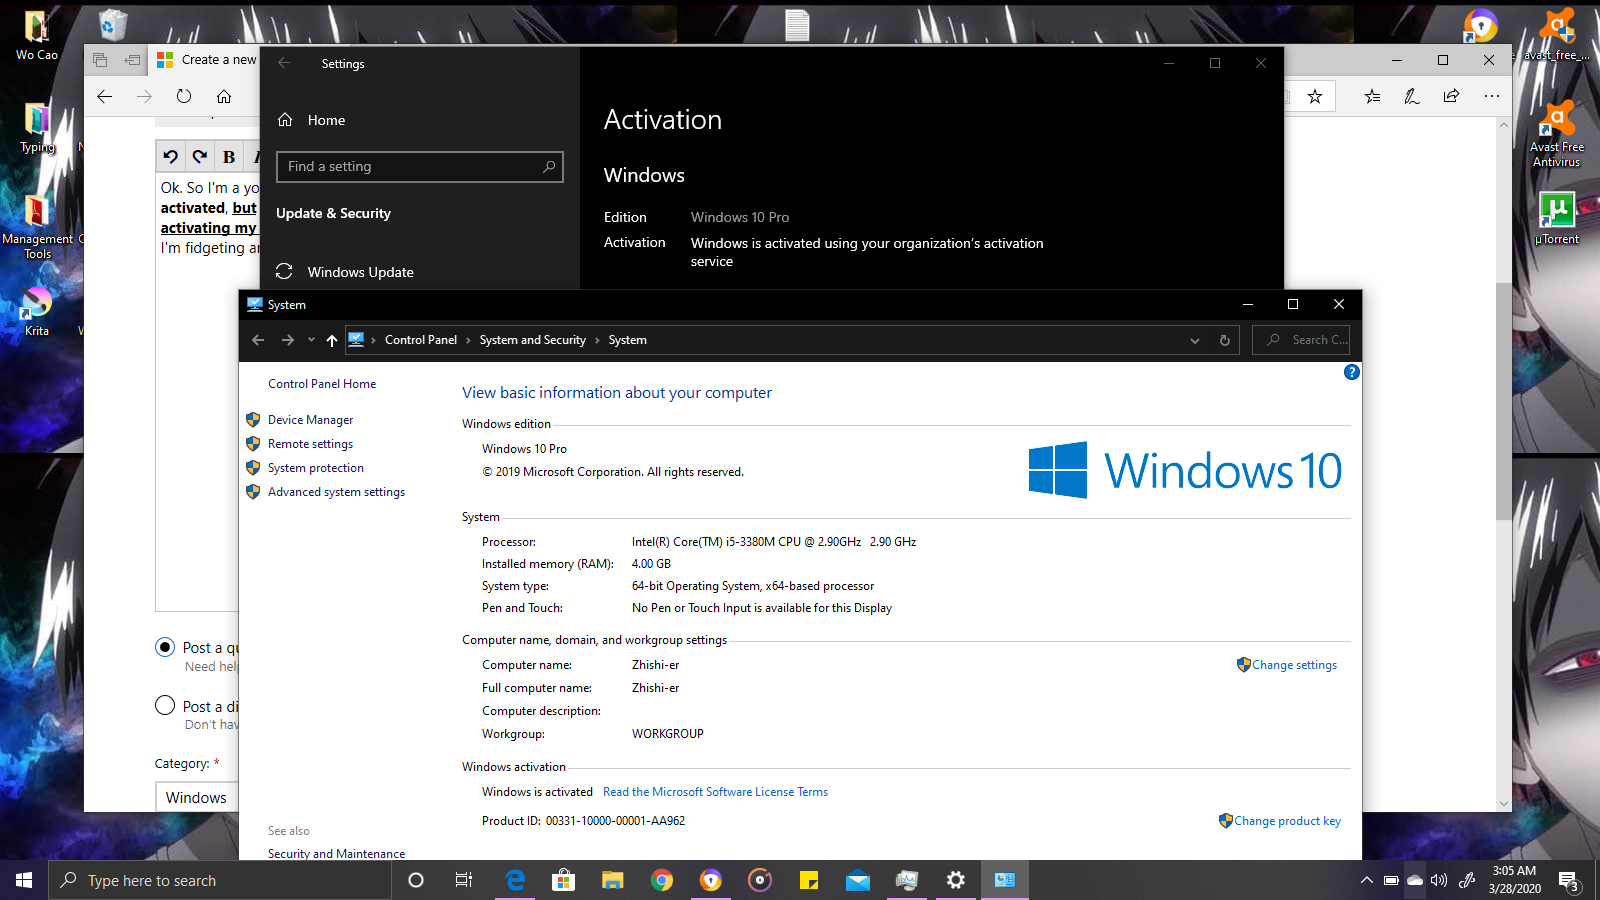
Task: Go up one level in Control Panel
Action: pos(332,340)
